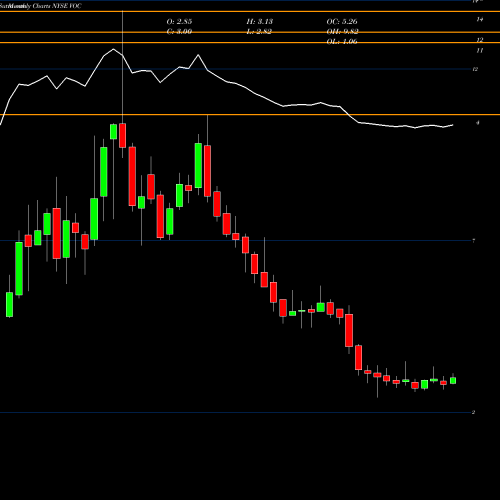The image size is (500, 500).
Task: Click the red candle with the tallest upper wick
Action: (x=122, y=135)
